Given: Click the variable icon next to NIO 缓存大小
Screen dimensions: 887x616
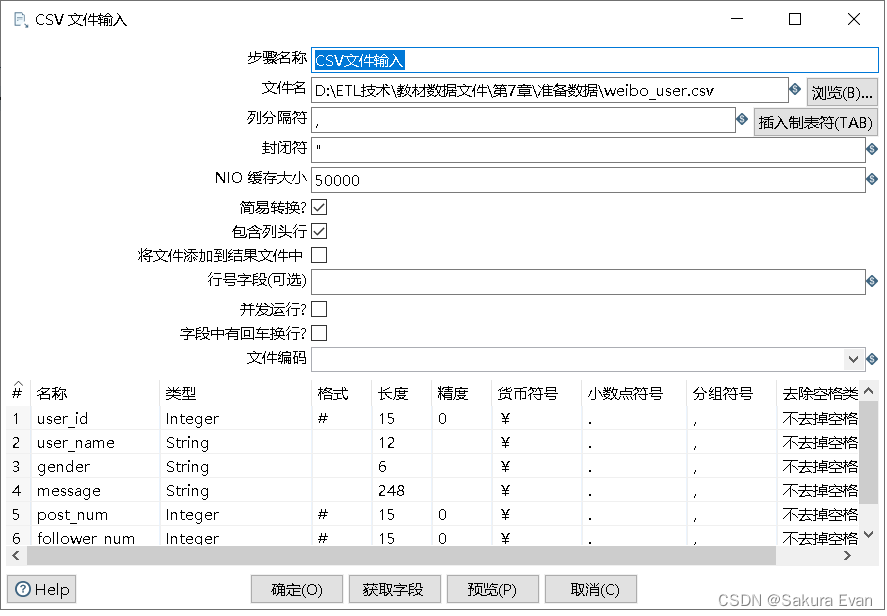Looking at the screenshot, I should point(872,180).
